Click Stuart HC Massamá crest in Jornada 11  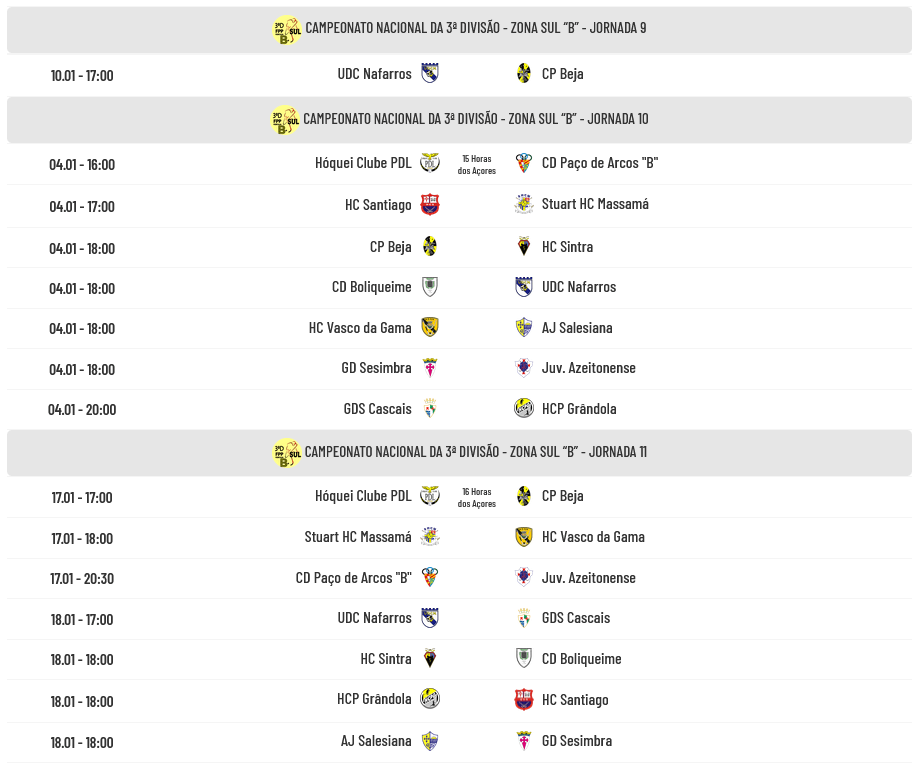(430, 537)
